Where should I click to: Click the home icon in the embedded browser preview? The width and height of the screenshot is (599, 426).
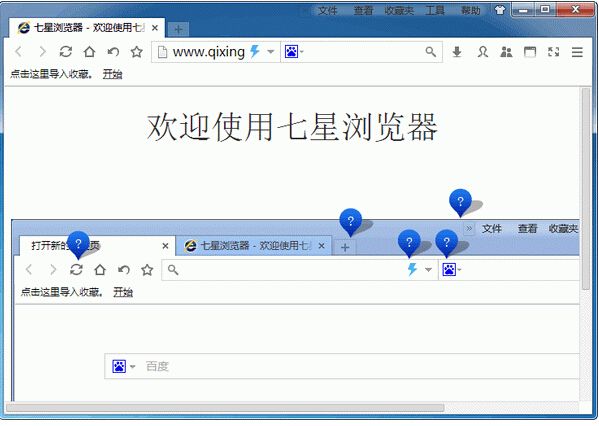100,270
